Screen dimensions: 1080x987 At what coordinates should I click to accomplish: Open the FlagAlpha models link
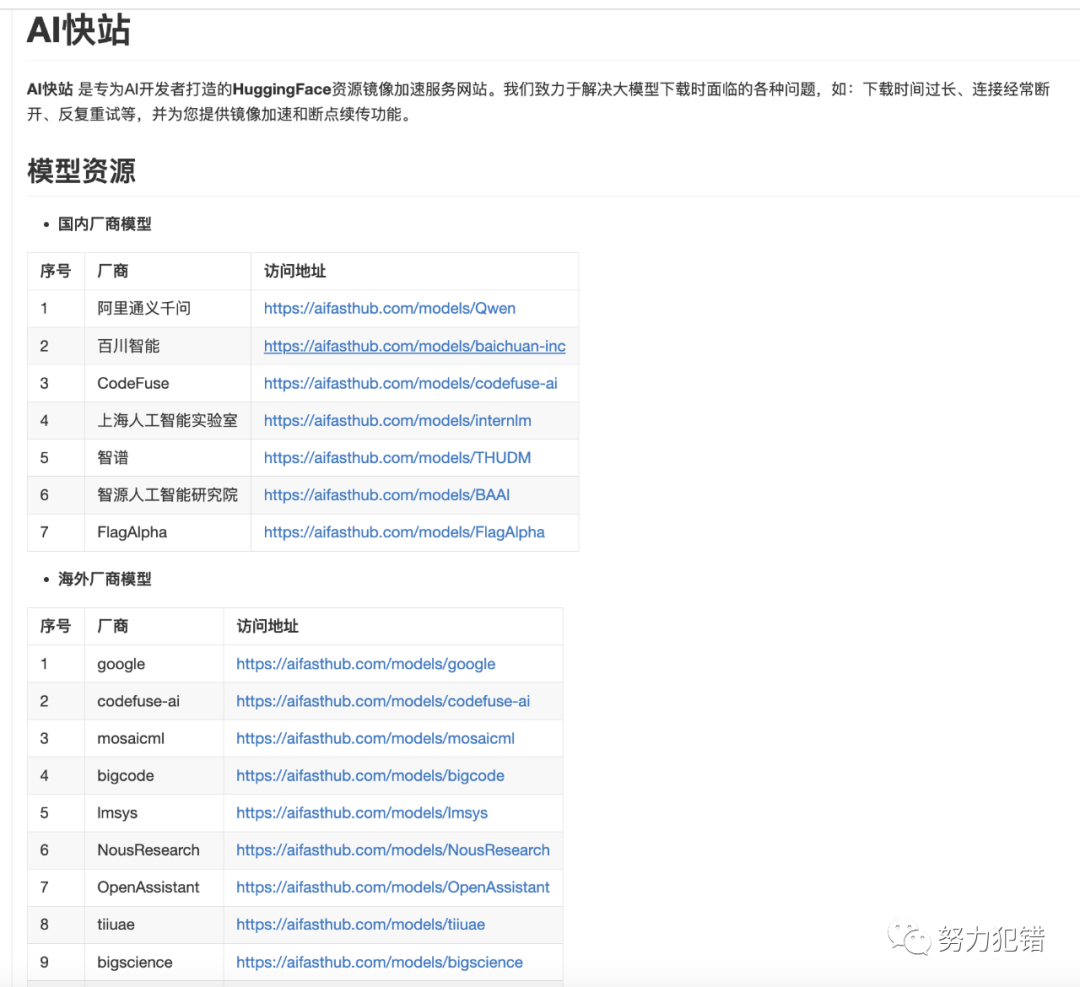click(404, 532)
